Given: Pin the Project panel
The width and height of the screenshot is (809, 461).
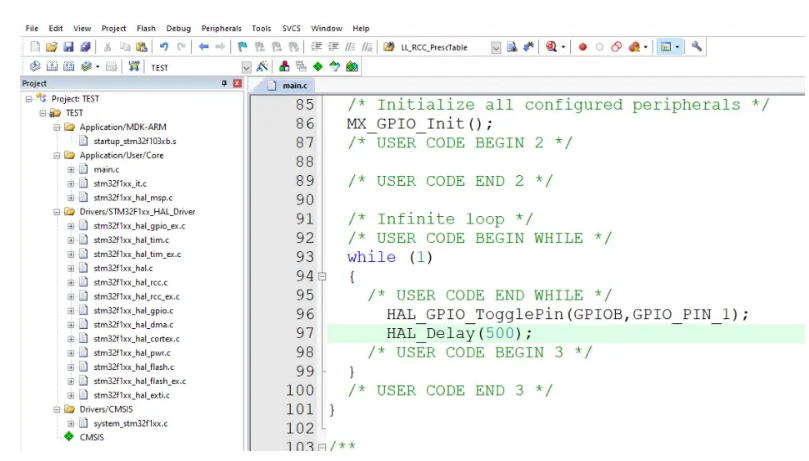Looking at the screenshot, I should (224, 83).
